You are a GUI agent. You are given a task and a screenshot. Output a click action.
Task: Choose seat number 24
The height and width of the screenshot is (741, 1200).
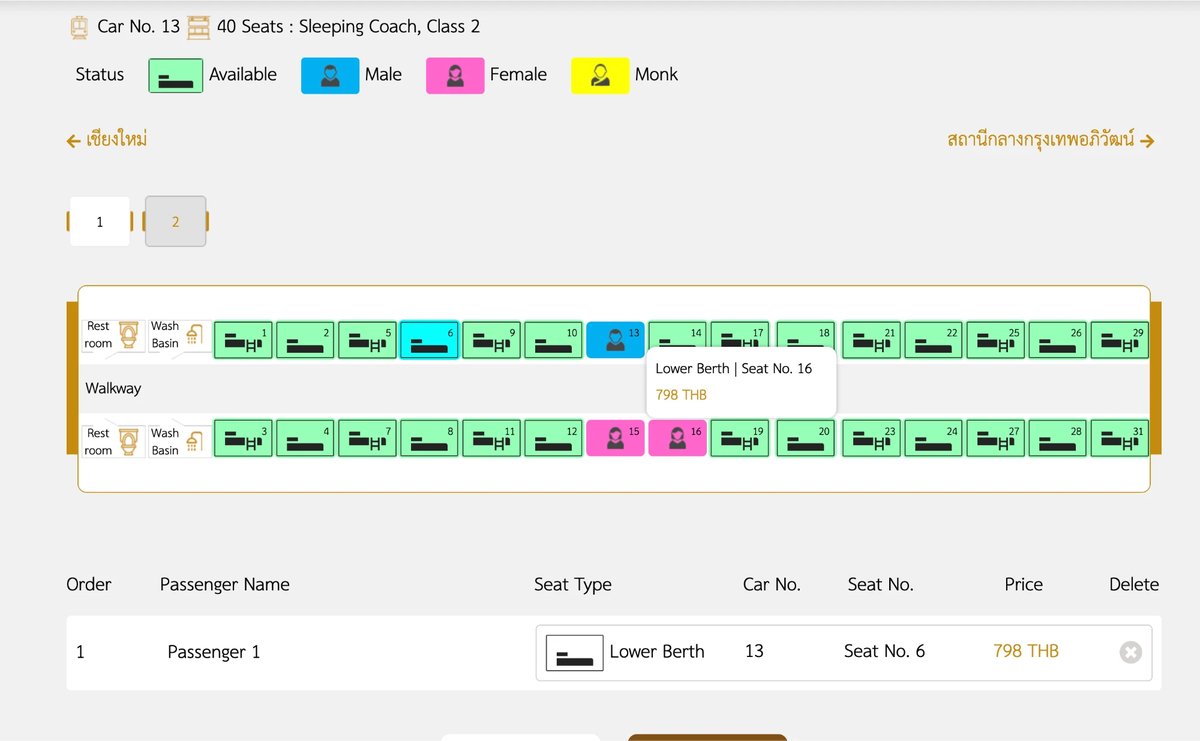pyautogui.click(x=933, y=438)
